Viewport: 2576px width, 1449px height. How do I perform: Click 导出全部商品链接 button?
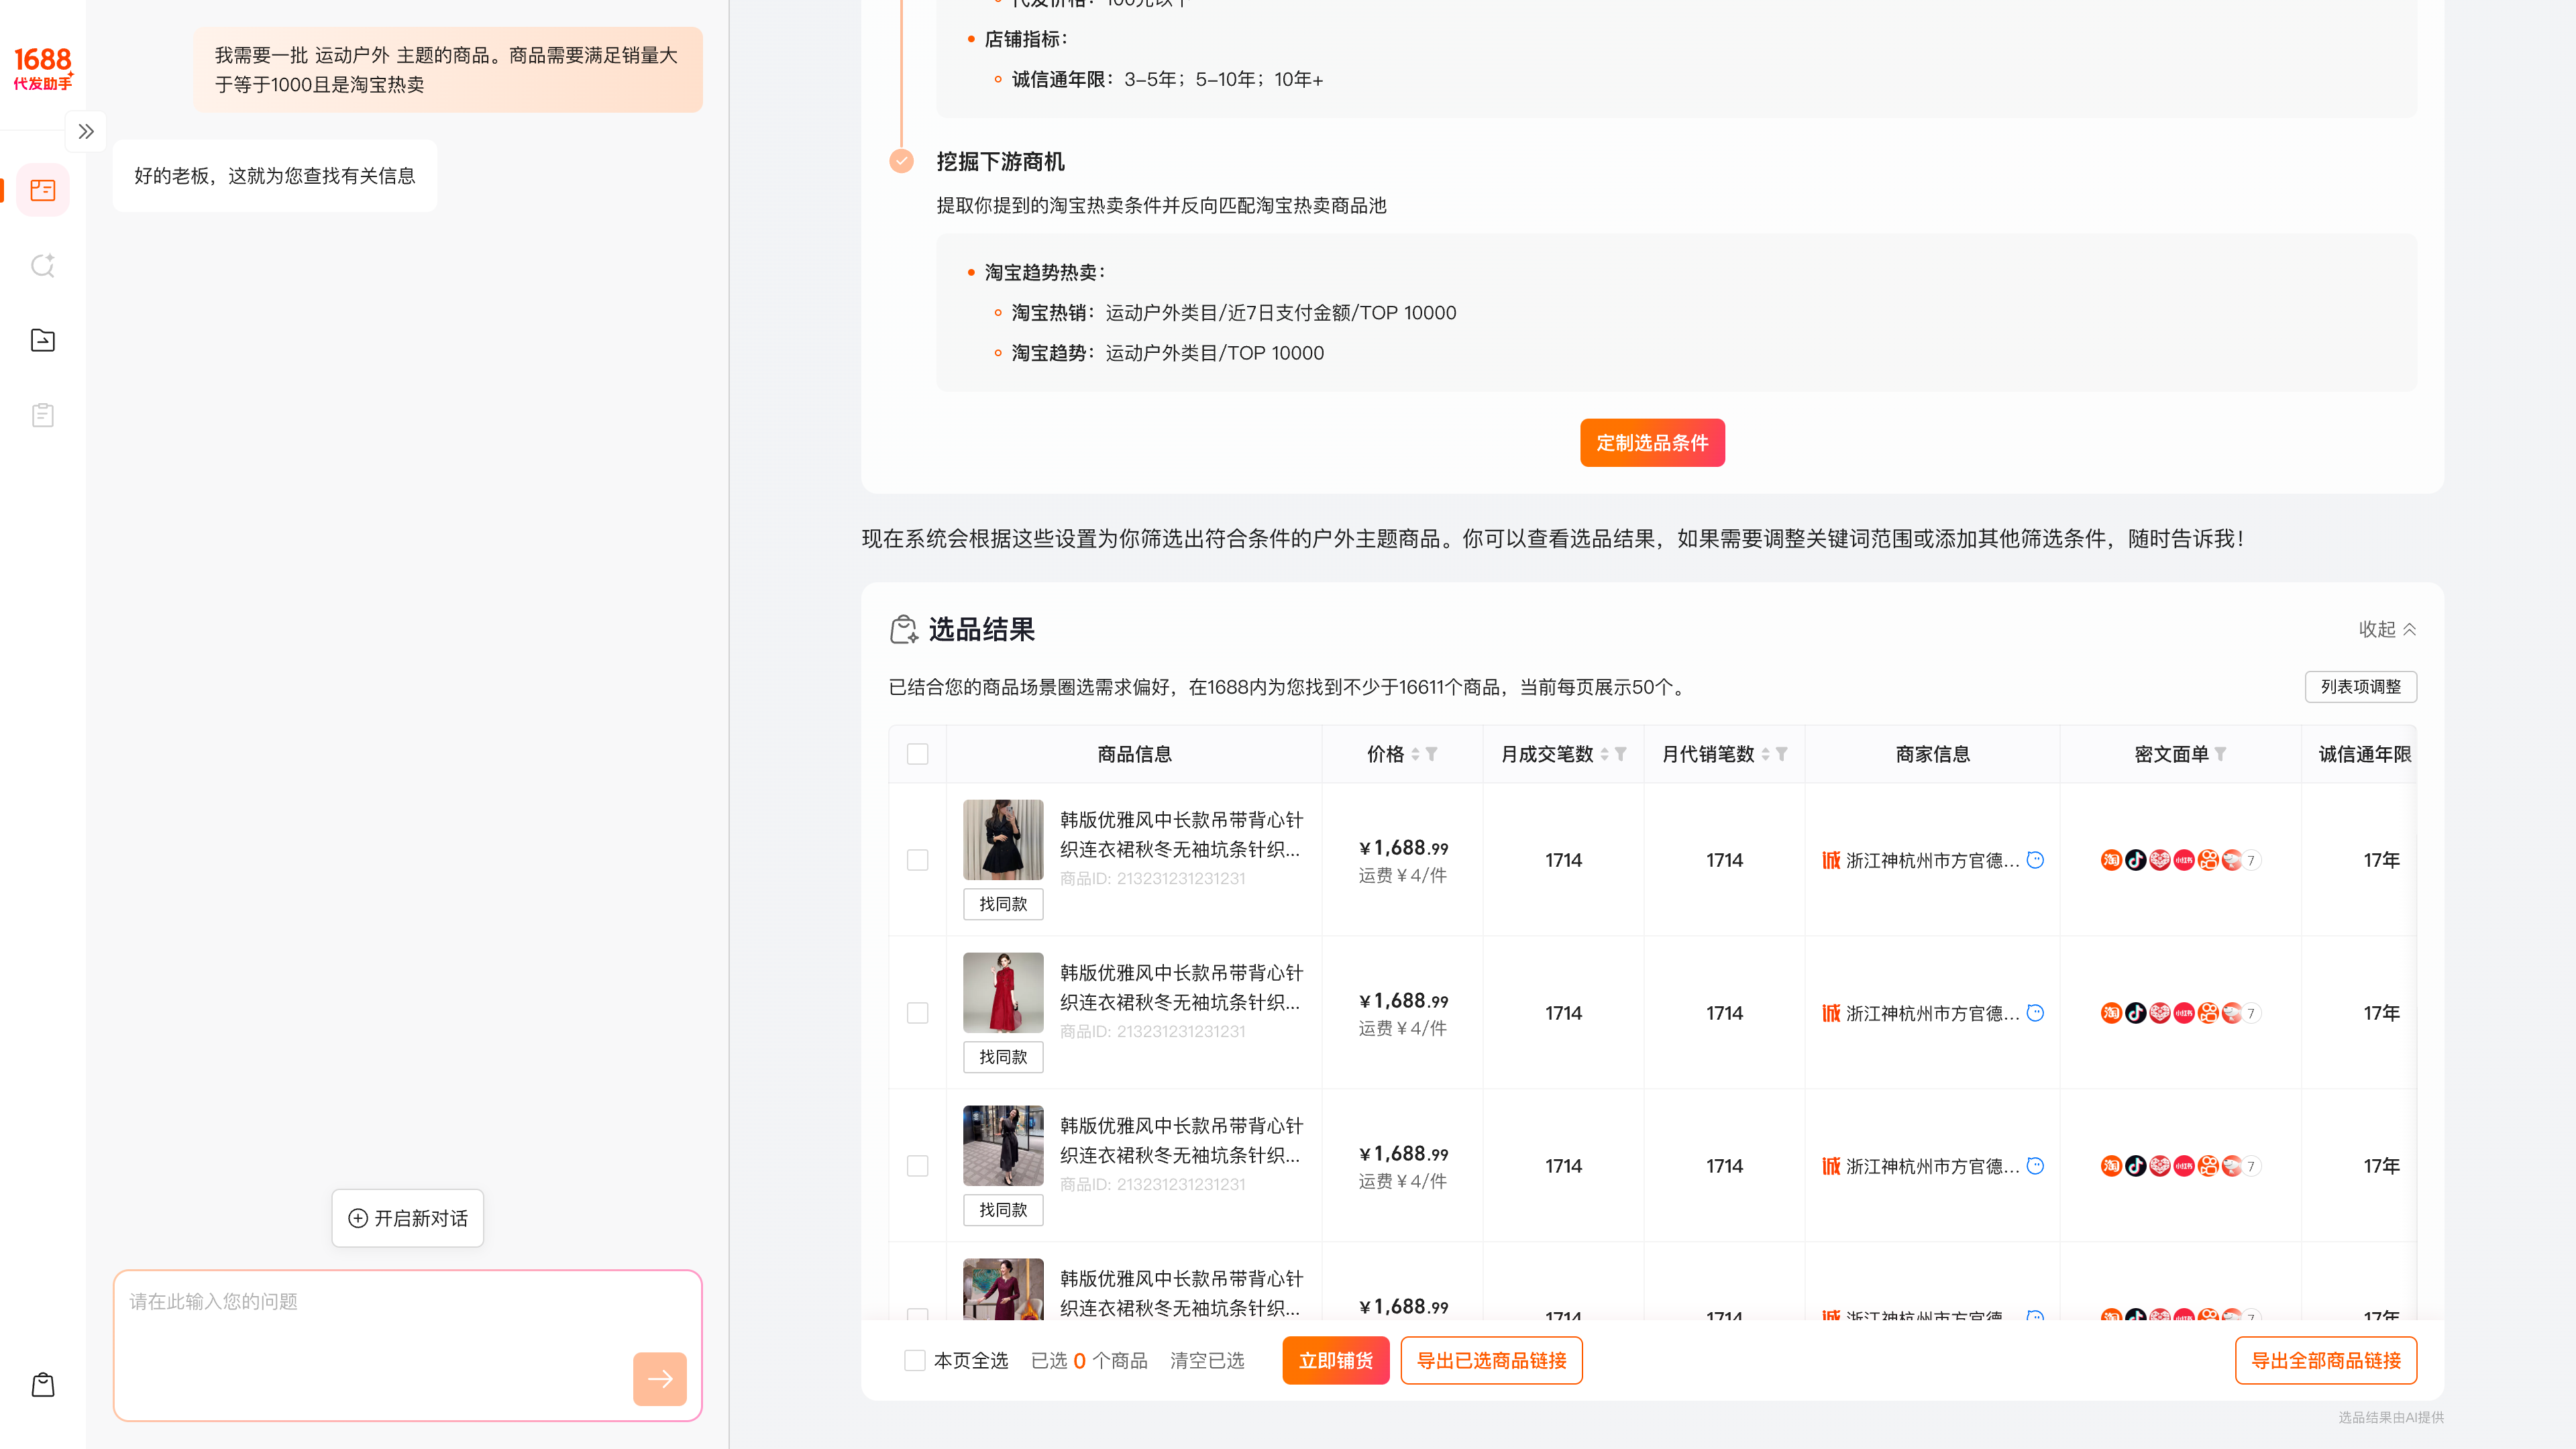2326,1360
